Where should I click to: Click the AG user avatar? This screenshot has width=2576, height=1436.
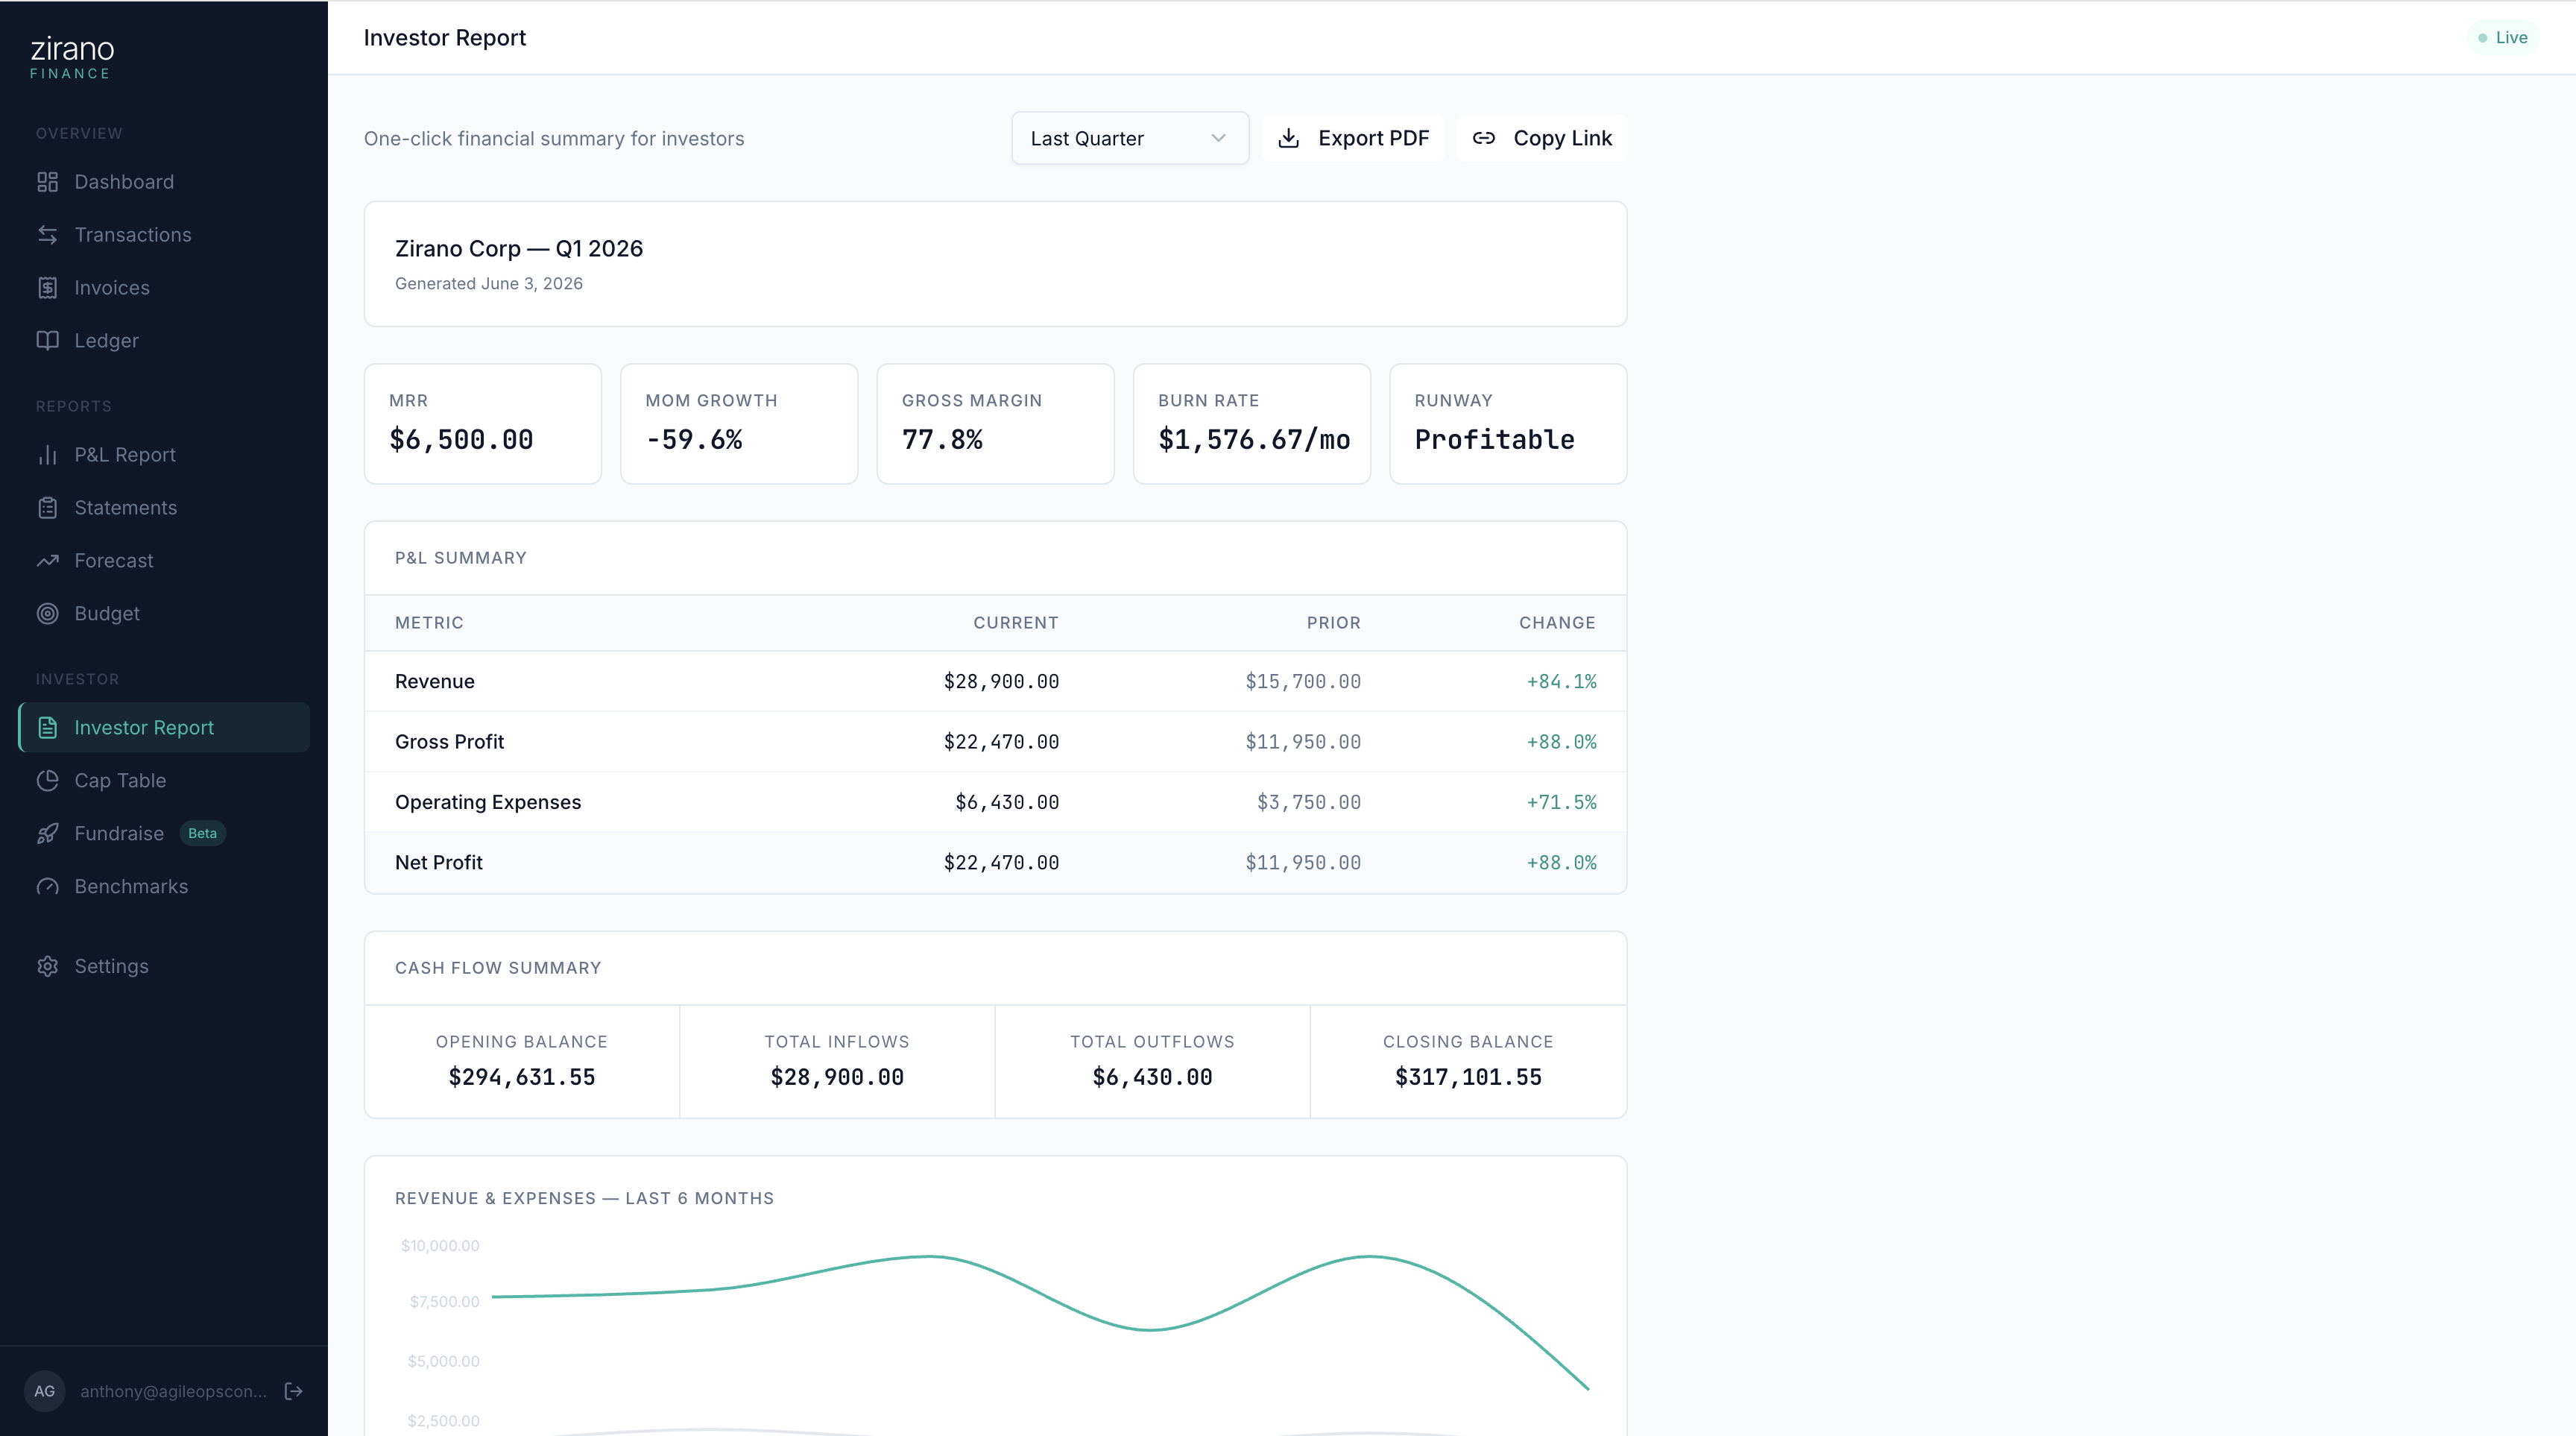[x=45, y=1391]
